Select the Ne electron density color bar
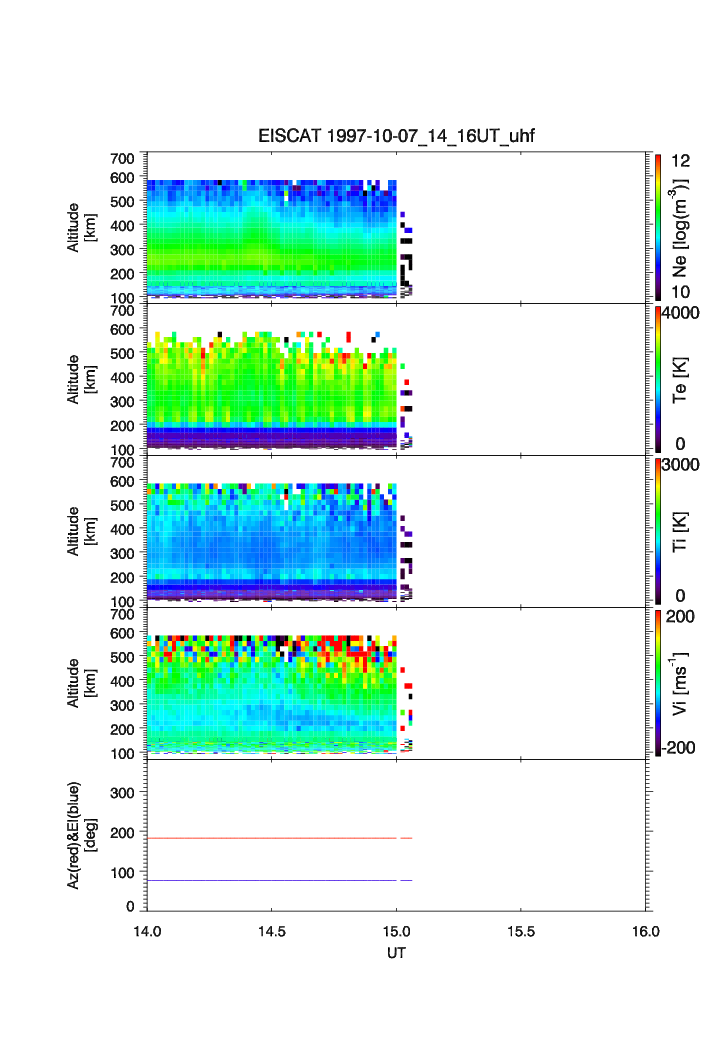The width and height of the screenshot is (708, 1063). point(658,227)
